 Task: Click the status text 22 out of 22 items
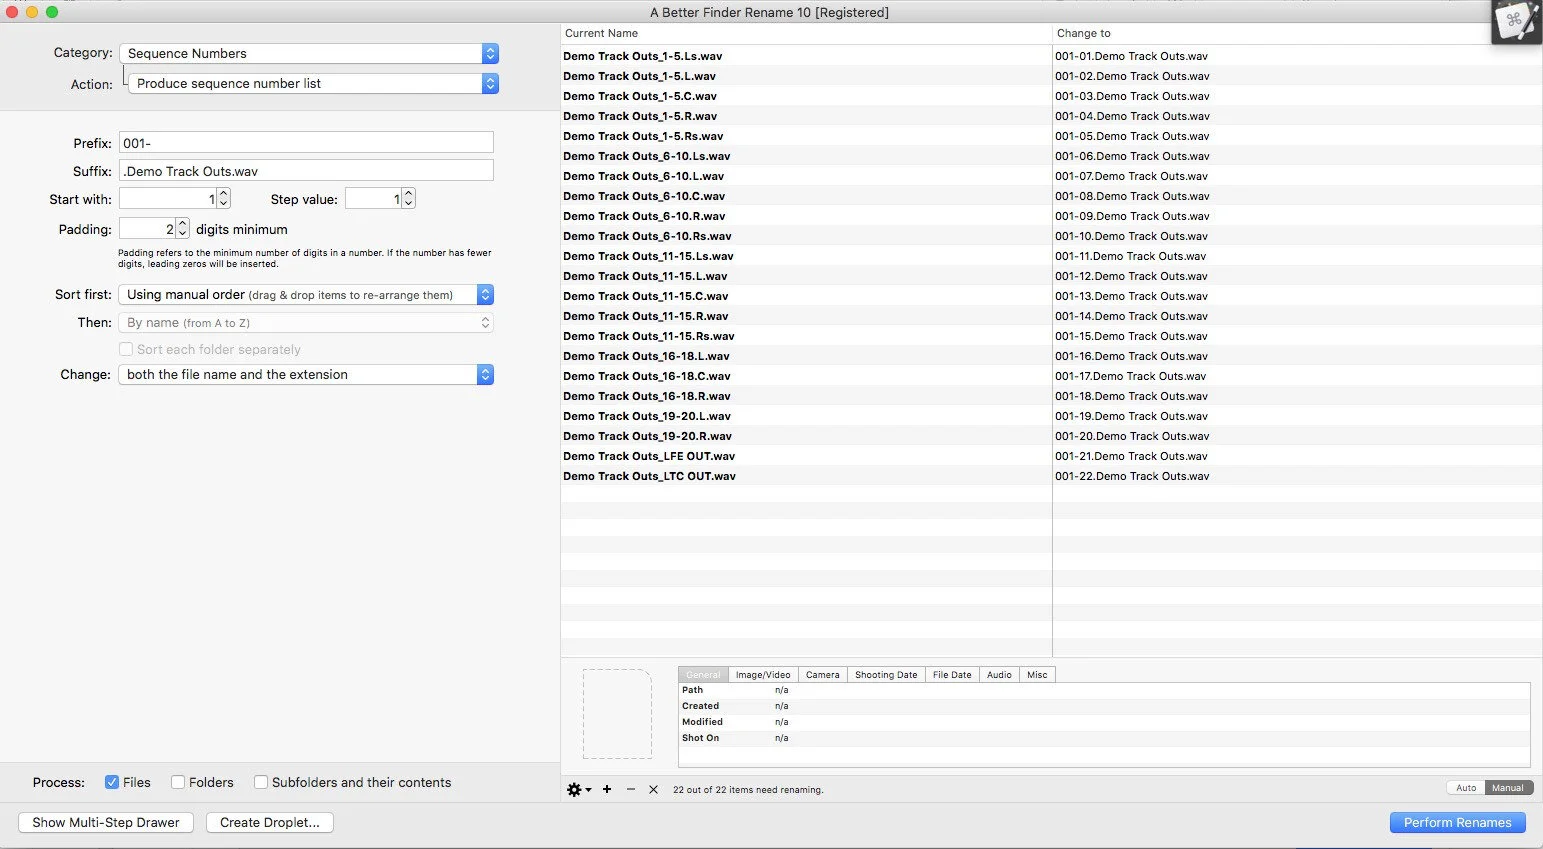coord(748,790)
